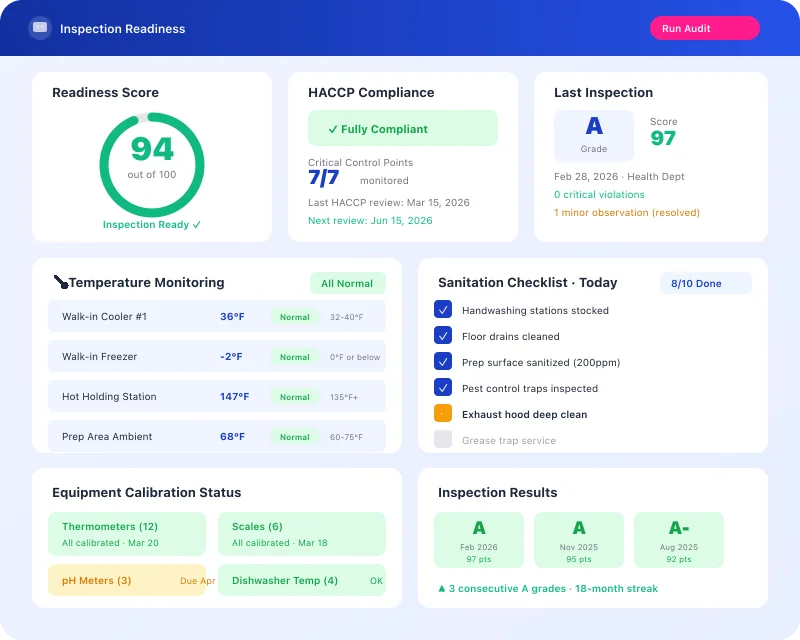Click the green streak arrow indicator
This screenshot has width=800, height=640.
coord(441,589)
